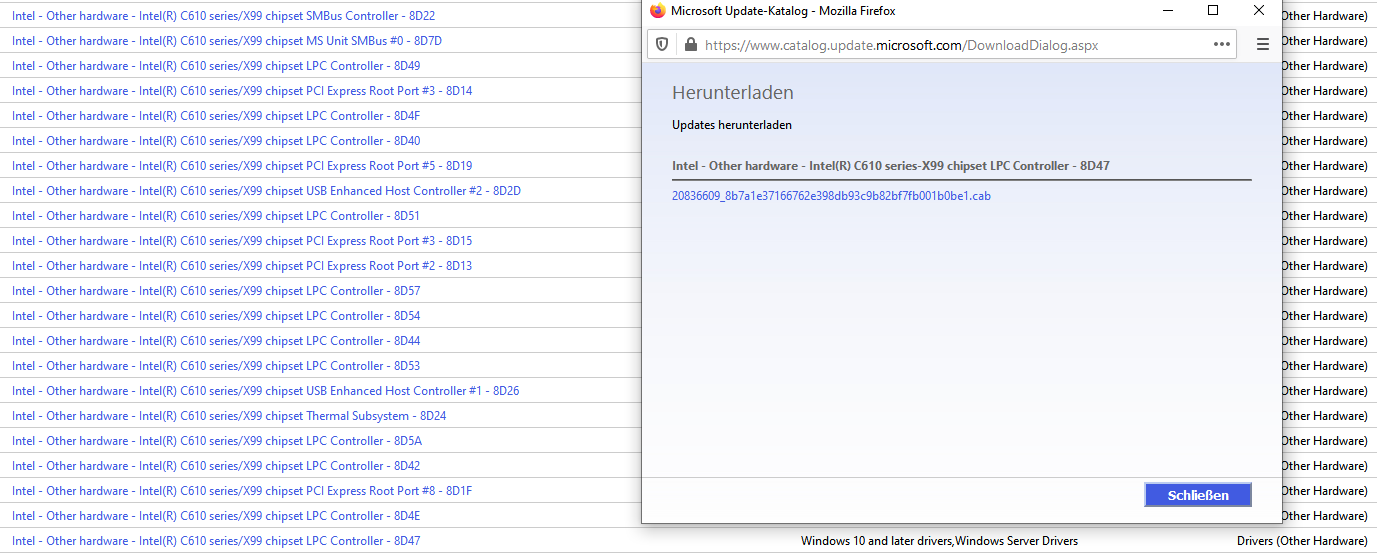Click dialog title 'LPC Controller - 8D47' heading
The height and width of the screenshot is (559, 1377).
click(x=891, y=166)
